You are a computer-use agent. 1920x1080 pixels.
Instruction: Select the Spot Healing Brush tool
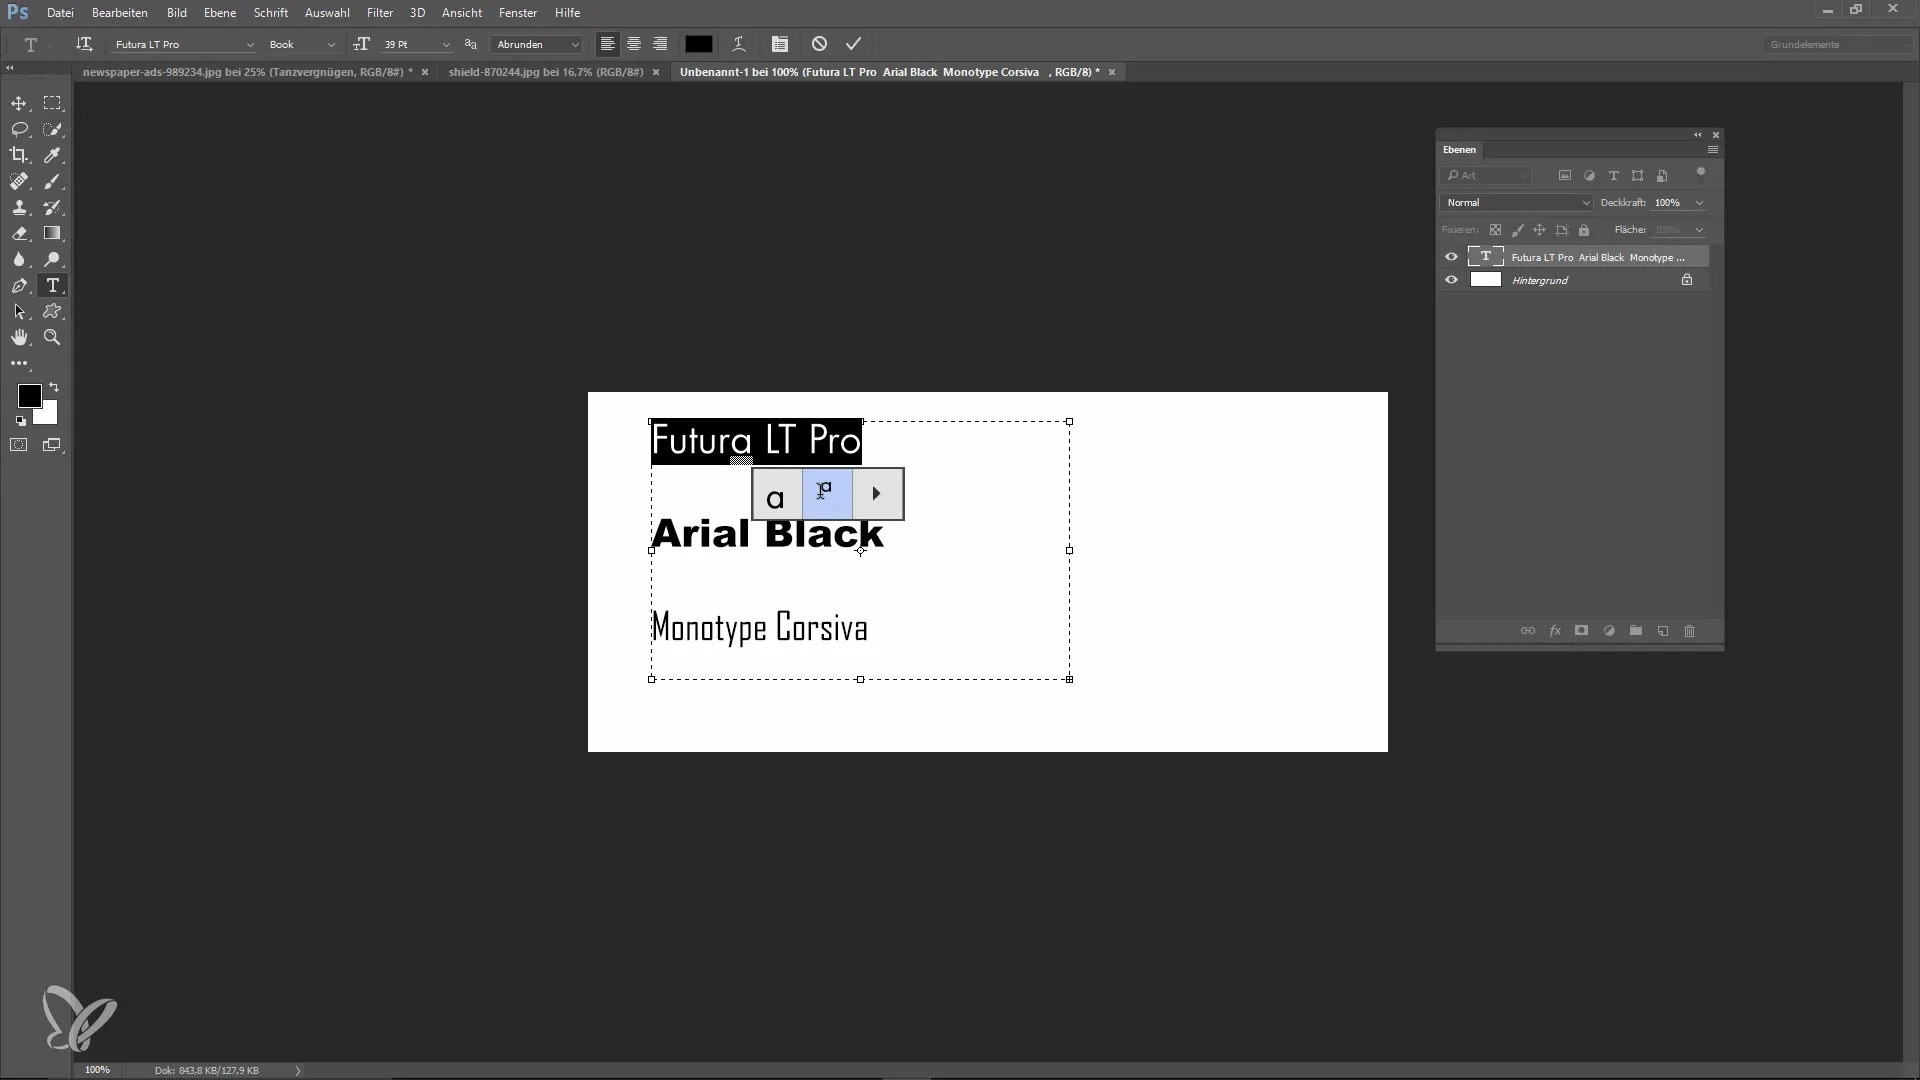(19, 181)
